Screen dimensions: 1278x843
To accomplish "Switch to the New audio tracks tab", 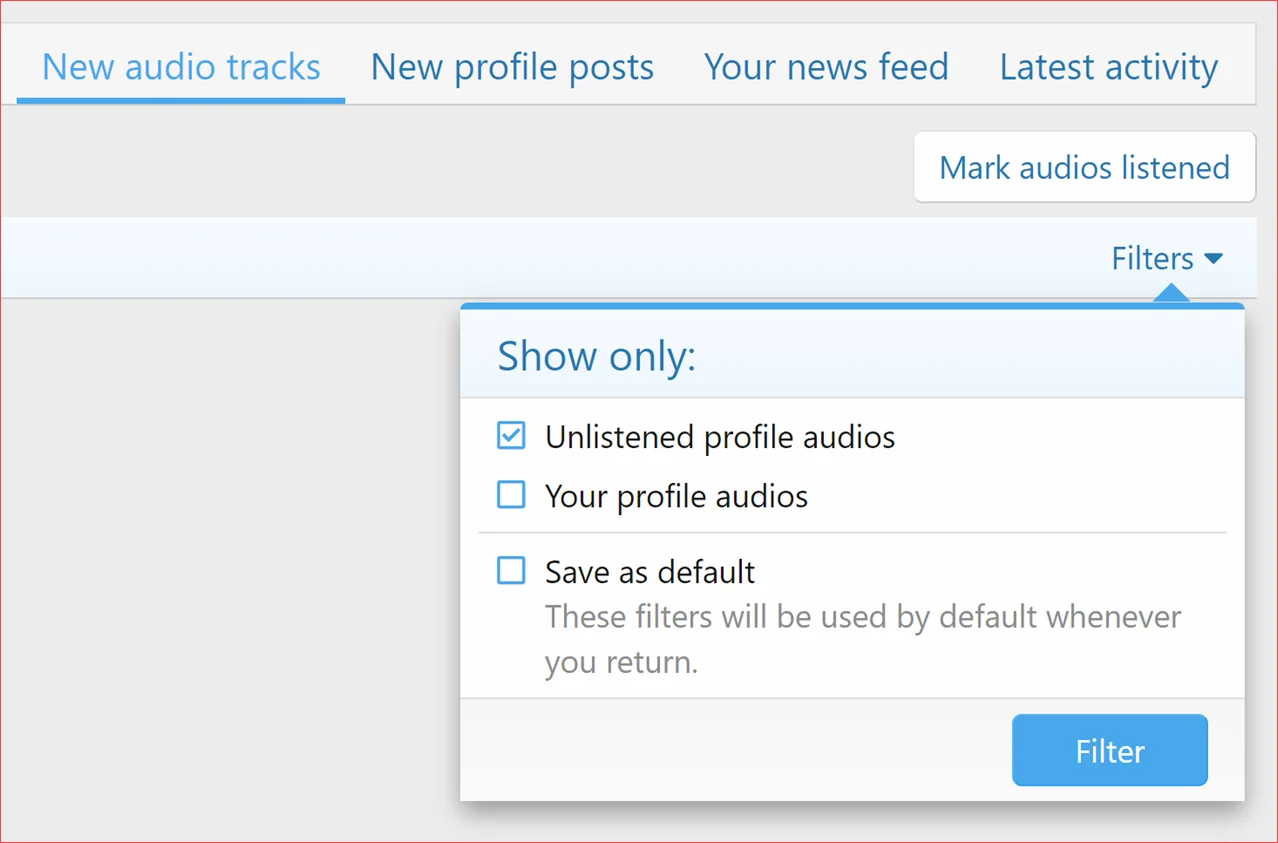I will pyautogui.click(x=181, y=67).
